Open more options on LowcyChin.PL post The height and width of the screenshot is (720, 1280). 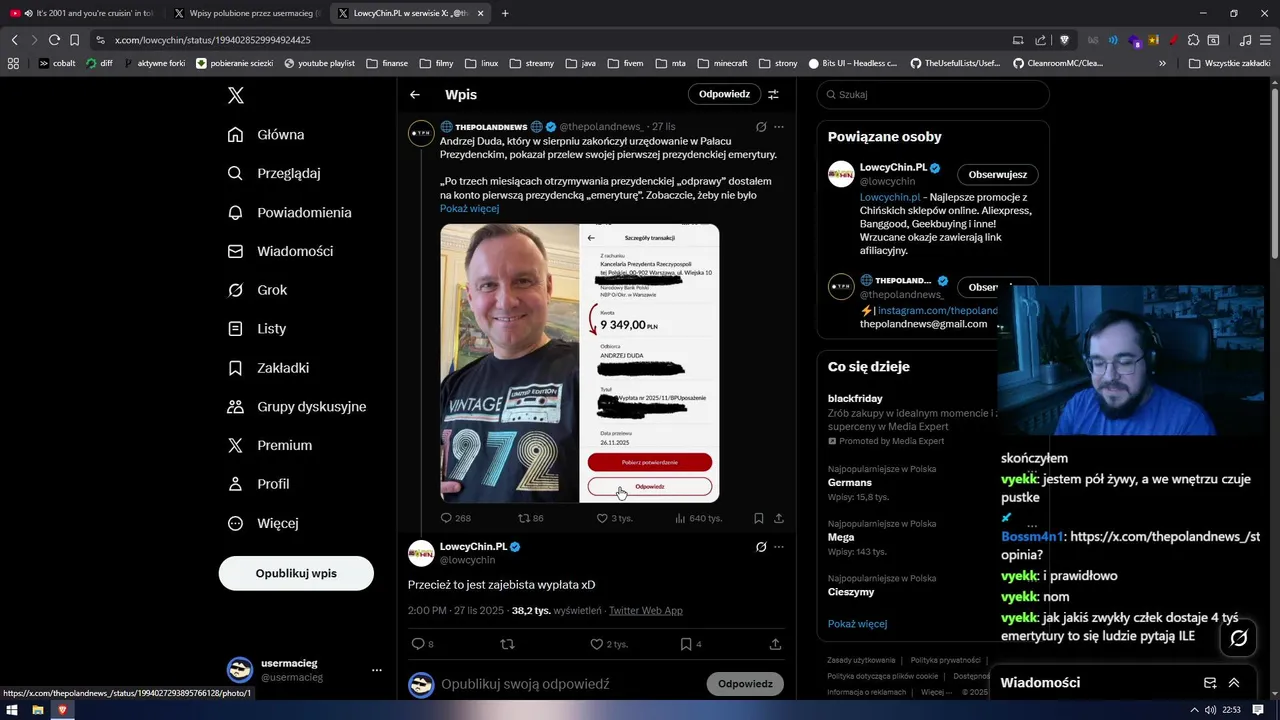(779, 547)
